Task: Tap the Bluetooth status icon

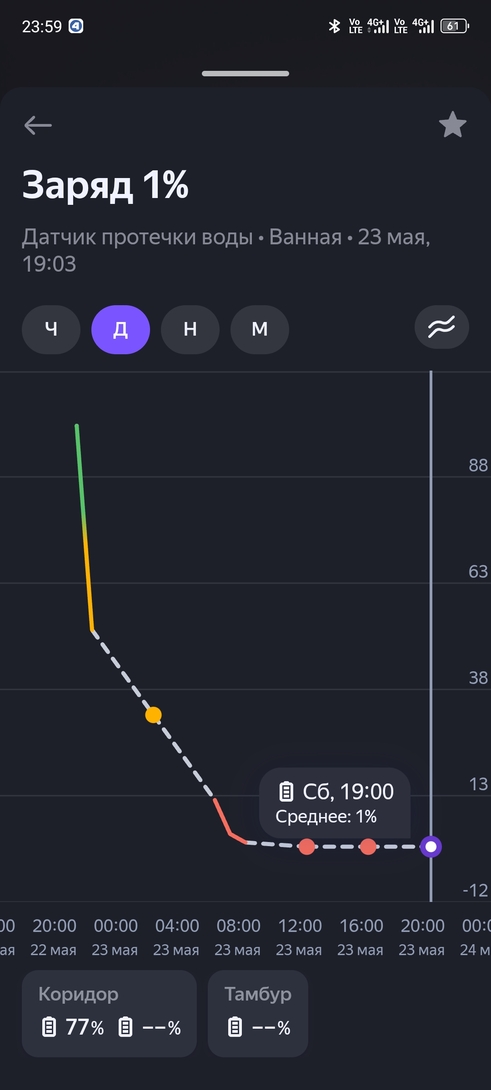Action: (x=334, y=26)
